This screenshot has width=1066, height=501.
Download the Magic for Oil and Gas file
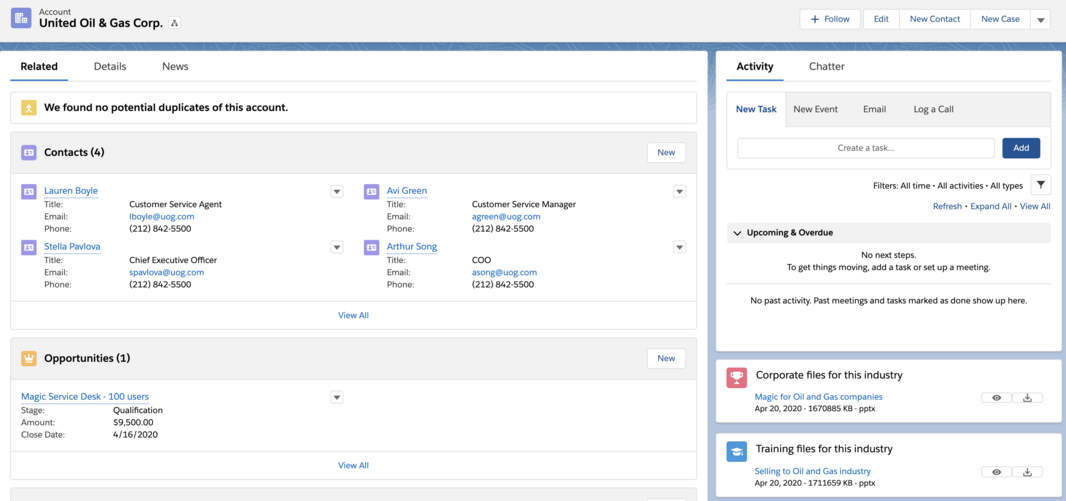(1027, 398)
